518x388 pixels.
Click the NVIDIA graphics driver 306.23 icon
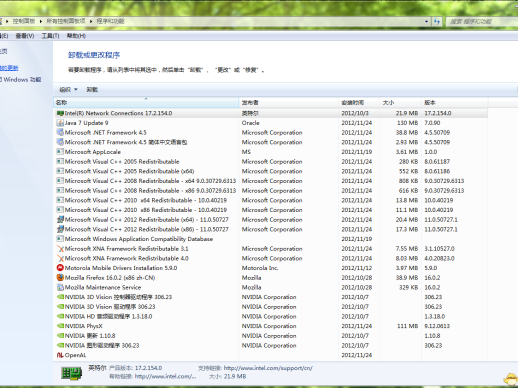click(60, 345)
